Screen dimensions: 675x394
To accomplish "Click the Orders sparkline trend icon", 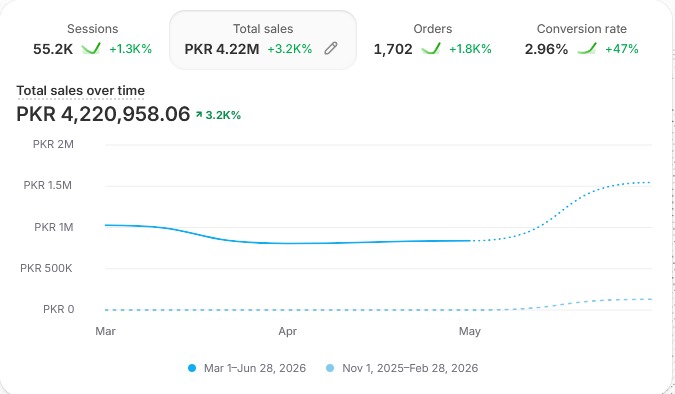I will coord(431,48).
